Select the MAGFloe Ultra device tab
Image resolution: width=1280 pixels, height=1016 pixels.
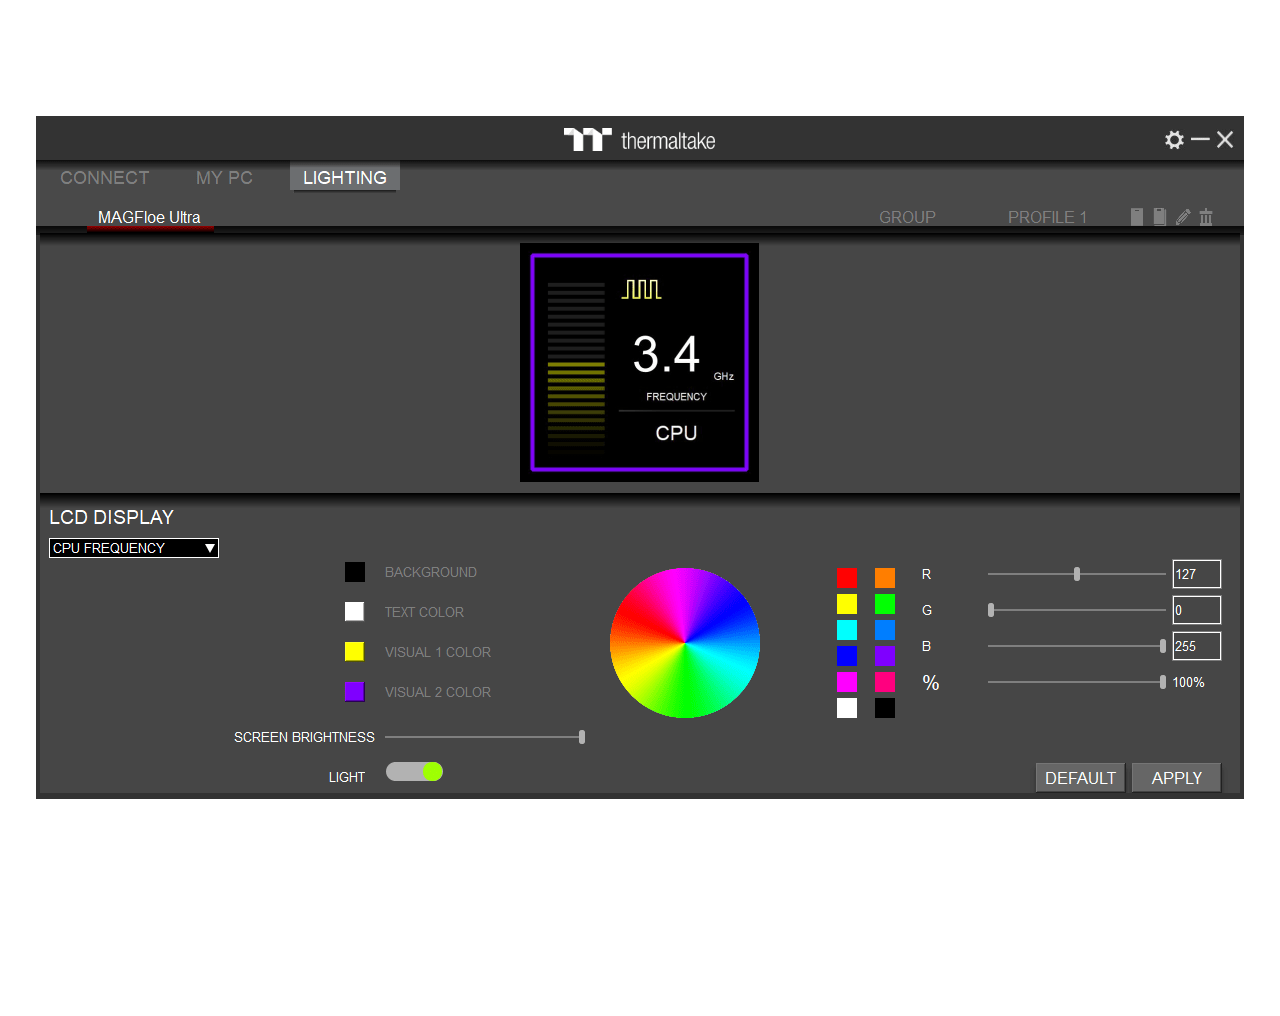(x=149, y=217)
